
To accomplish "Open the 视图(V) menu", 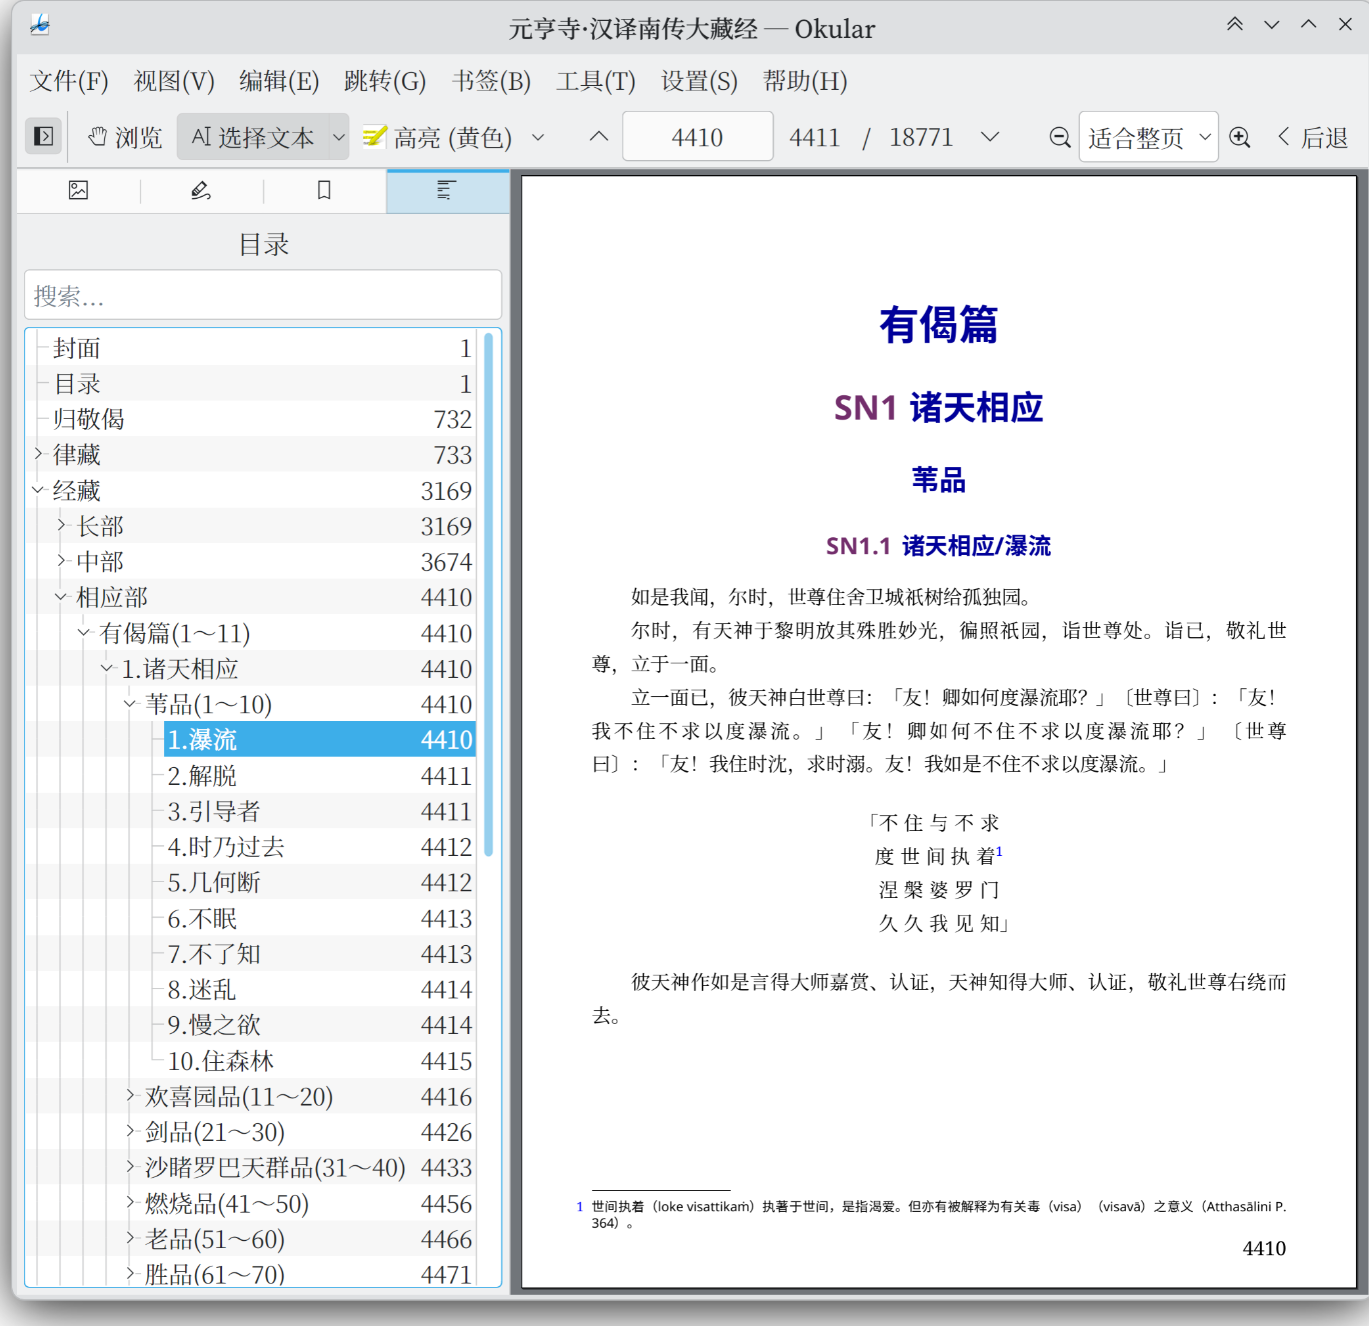I will (174, 81).
